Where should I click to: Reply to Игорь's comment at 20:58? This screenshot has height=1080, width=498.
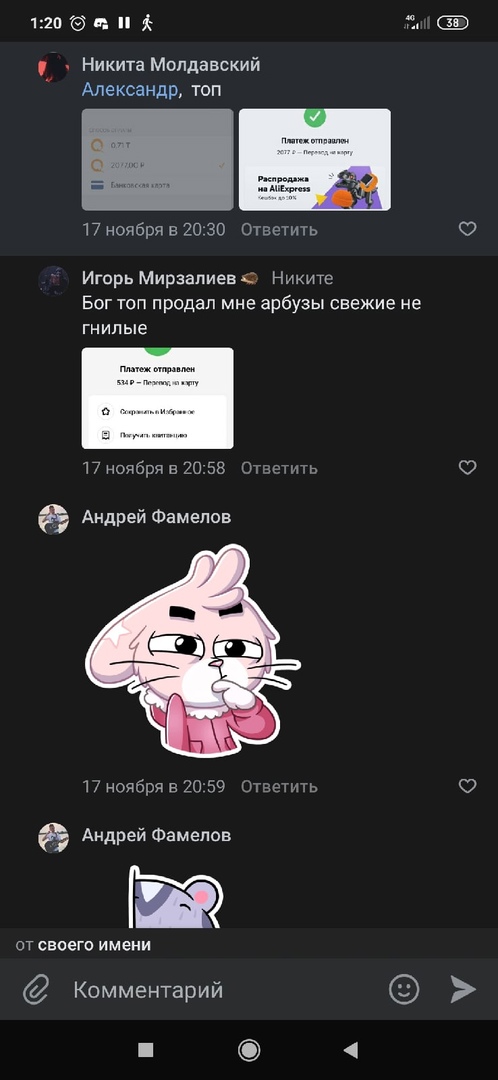pyautogui.click(x=279, y=468)
